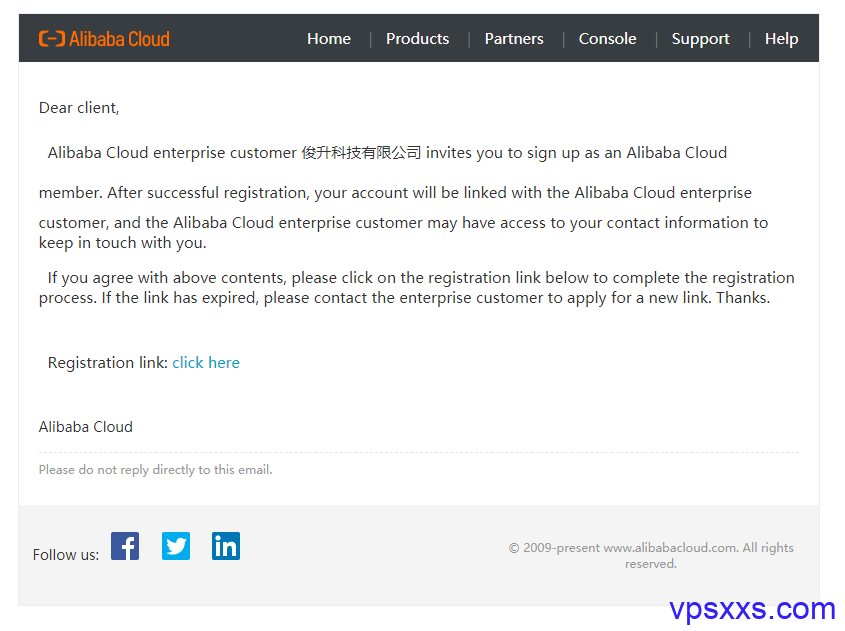Open the Products menu item
The height and width of the screenshot is (631, 845).
[418, 39]
